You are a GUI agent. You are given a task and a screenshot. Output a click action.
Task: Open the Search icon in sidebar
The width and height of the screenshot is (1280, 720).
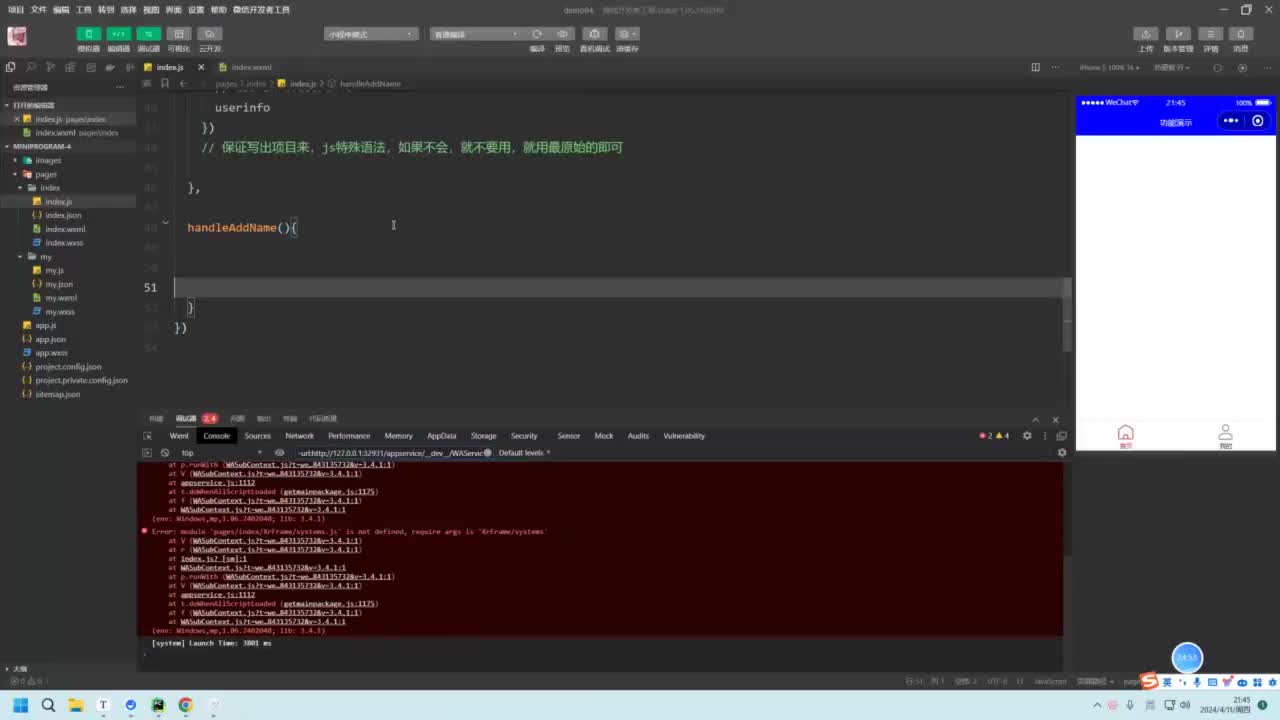pos(31,67)
